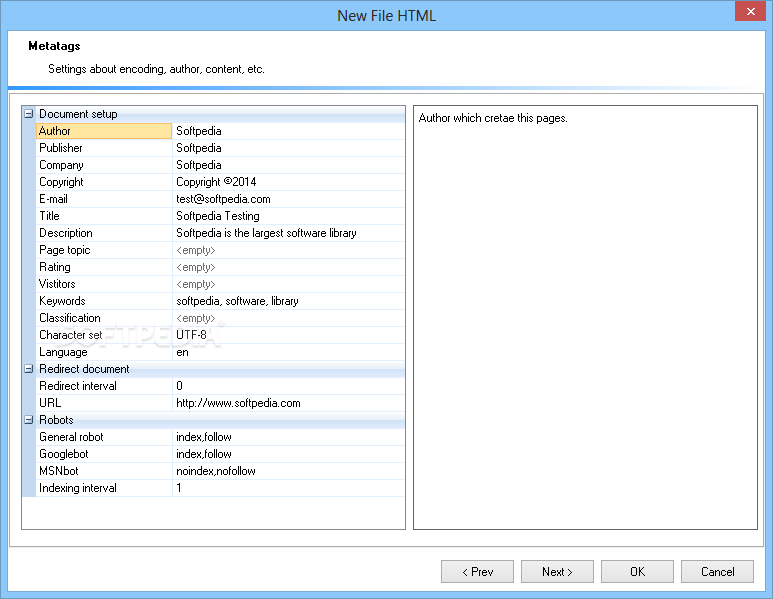This screenshot has width=773, height=599.
Task: Collapse the Document setup section
Action: point(29,114)
